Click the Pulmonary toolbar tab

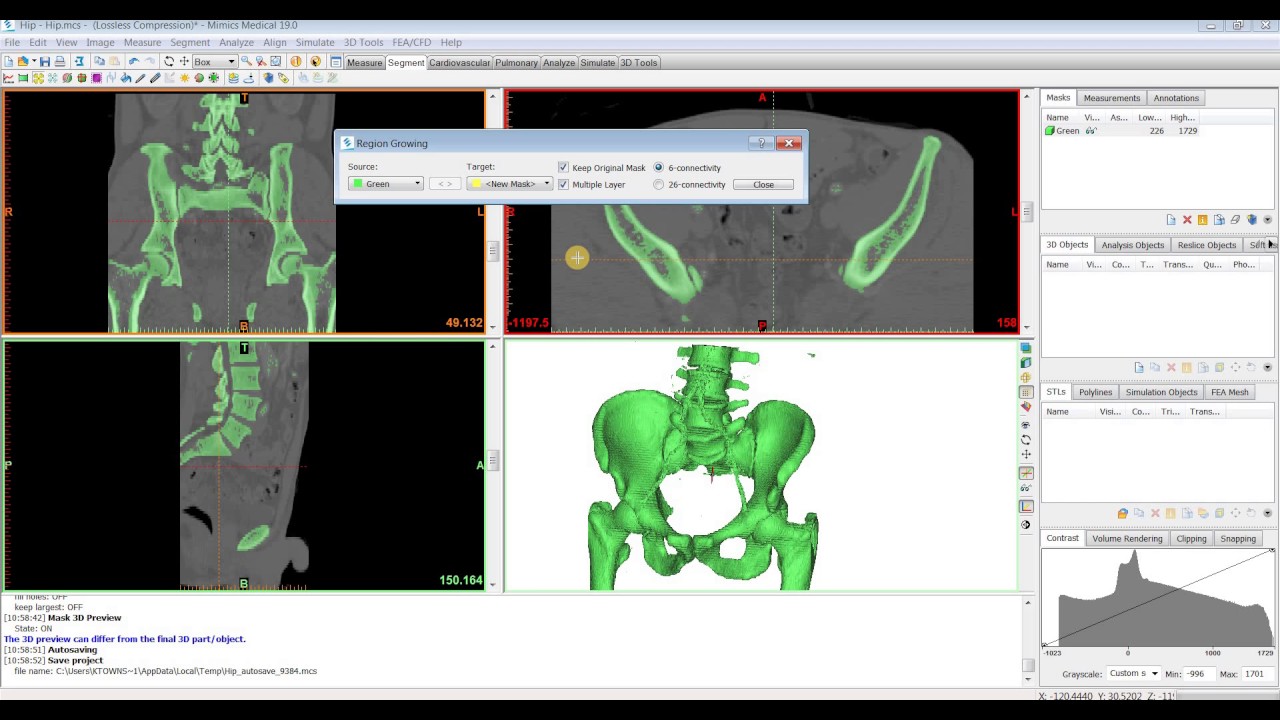click(x=516, y=62)
